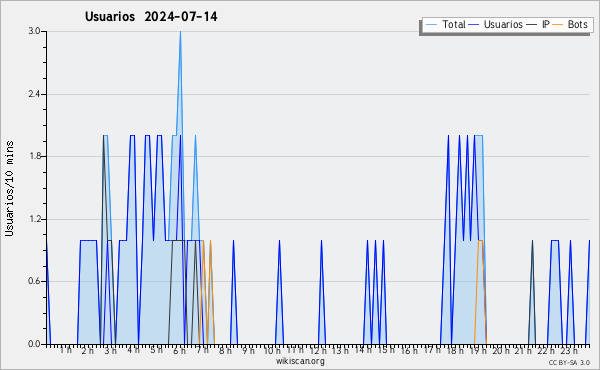This screenshot has height=370, width=600.
Task: Click the '5 h' x-axis label
Action: (156, 350)
